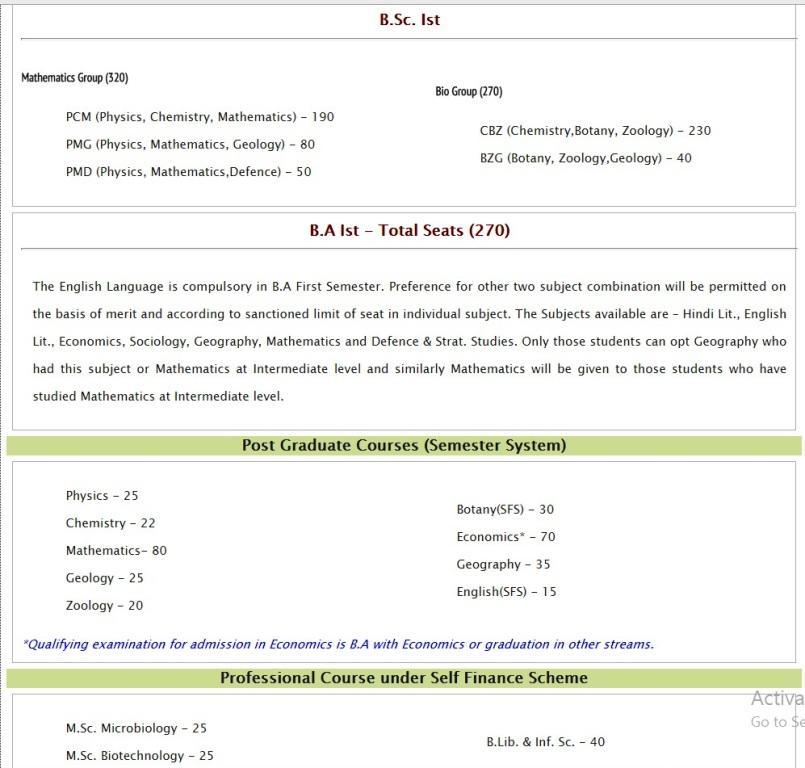Select the B.Lib. & Inf. Sc. – 40 entry
The height and width of the screenshot is (768, 805).
(546, 742)
